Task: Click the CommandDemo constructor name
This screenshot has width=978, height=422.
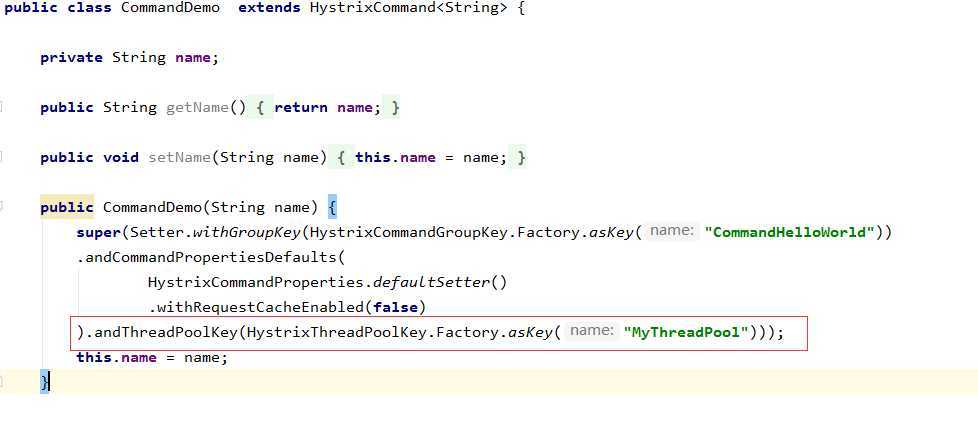Action: tap(152, 207)
